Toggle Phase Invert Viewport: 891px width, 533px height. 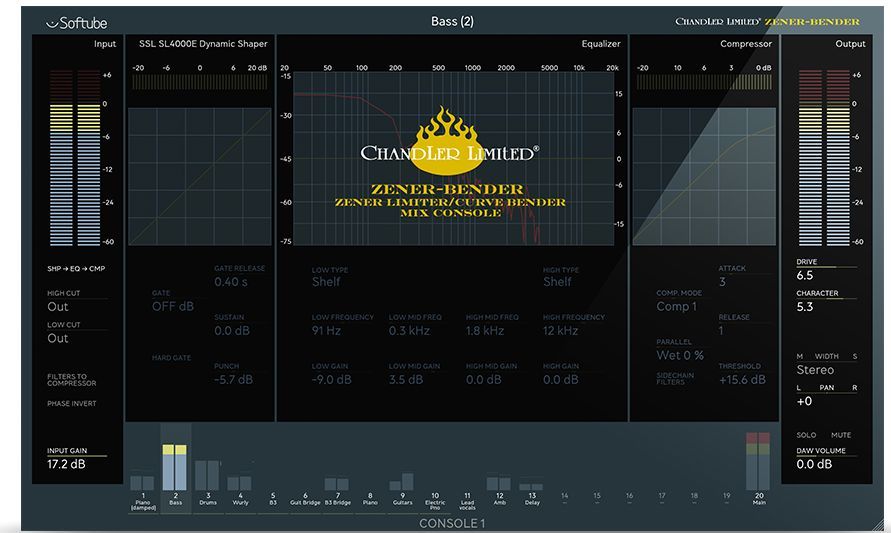(72, 403)
